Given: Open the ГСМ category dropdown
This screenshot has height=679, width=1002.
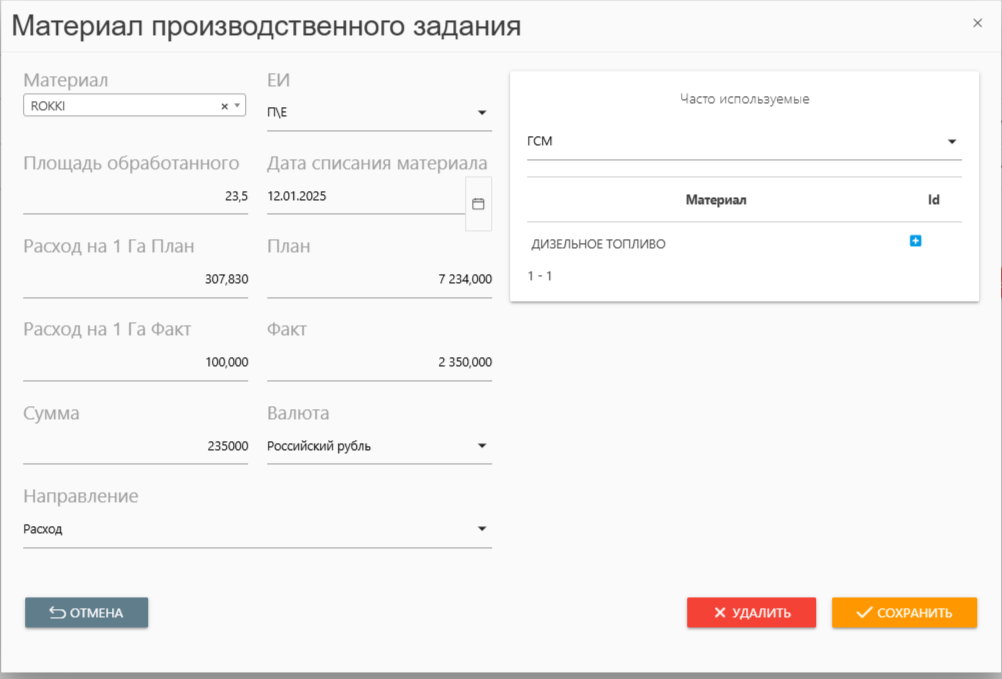Looking at the screenshot, I should pyautogui.click(x=951, y=142).
